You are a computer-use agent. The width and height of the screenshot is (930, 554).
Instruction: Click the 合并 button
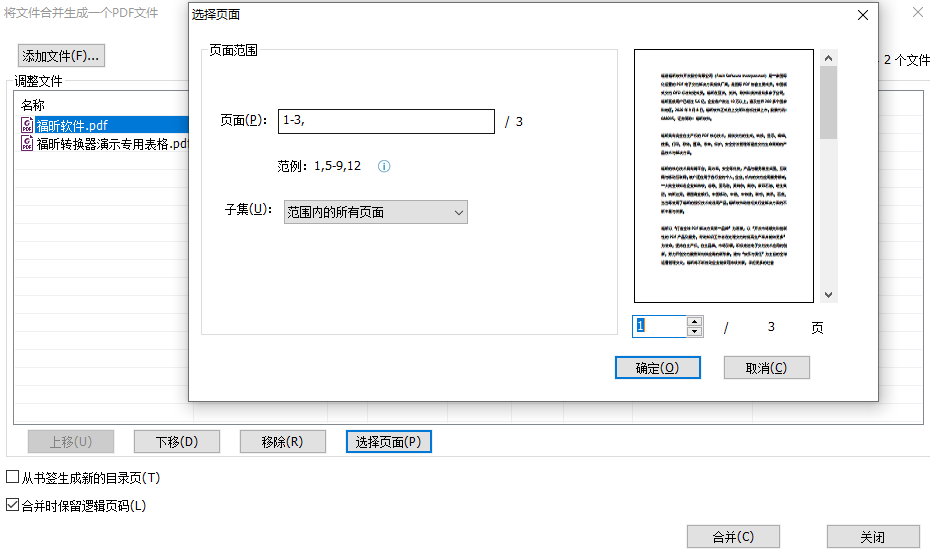(733, 537)
